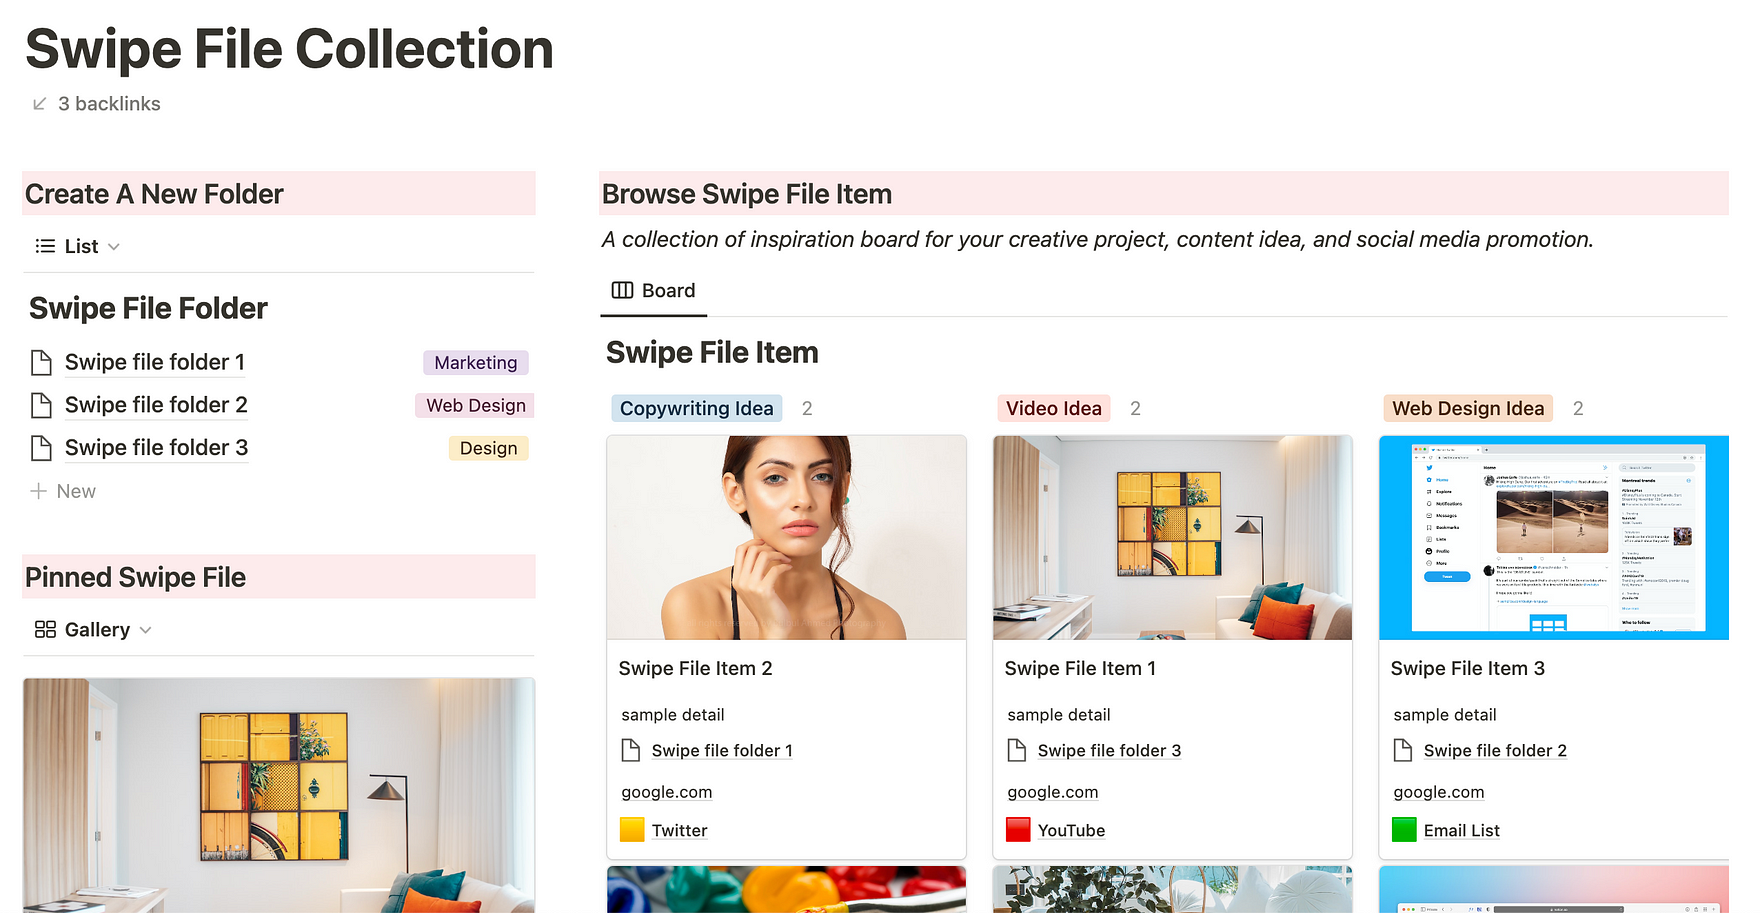Open google.com link in Swipe File Item 2
Screen dimensions: 1760x913
pos(667,792)
